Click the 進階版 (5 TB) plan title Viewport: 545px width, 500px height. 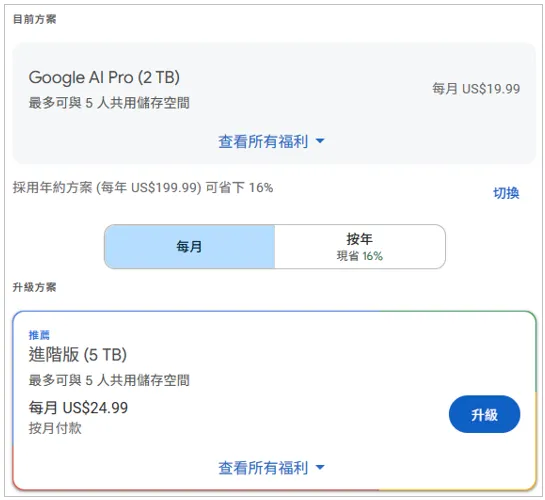(78, 355)
